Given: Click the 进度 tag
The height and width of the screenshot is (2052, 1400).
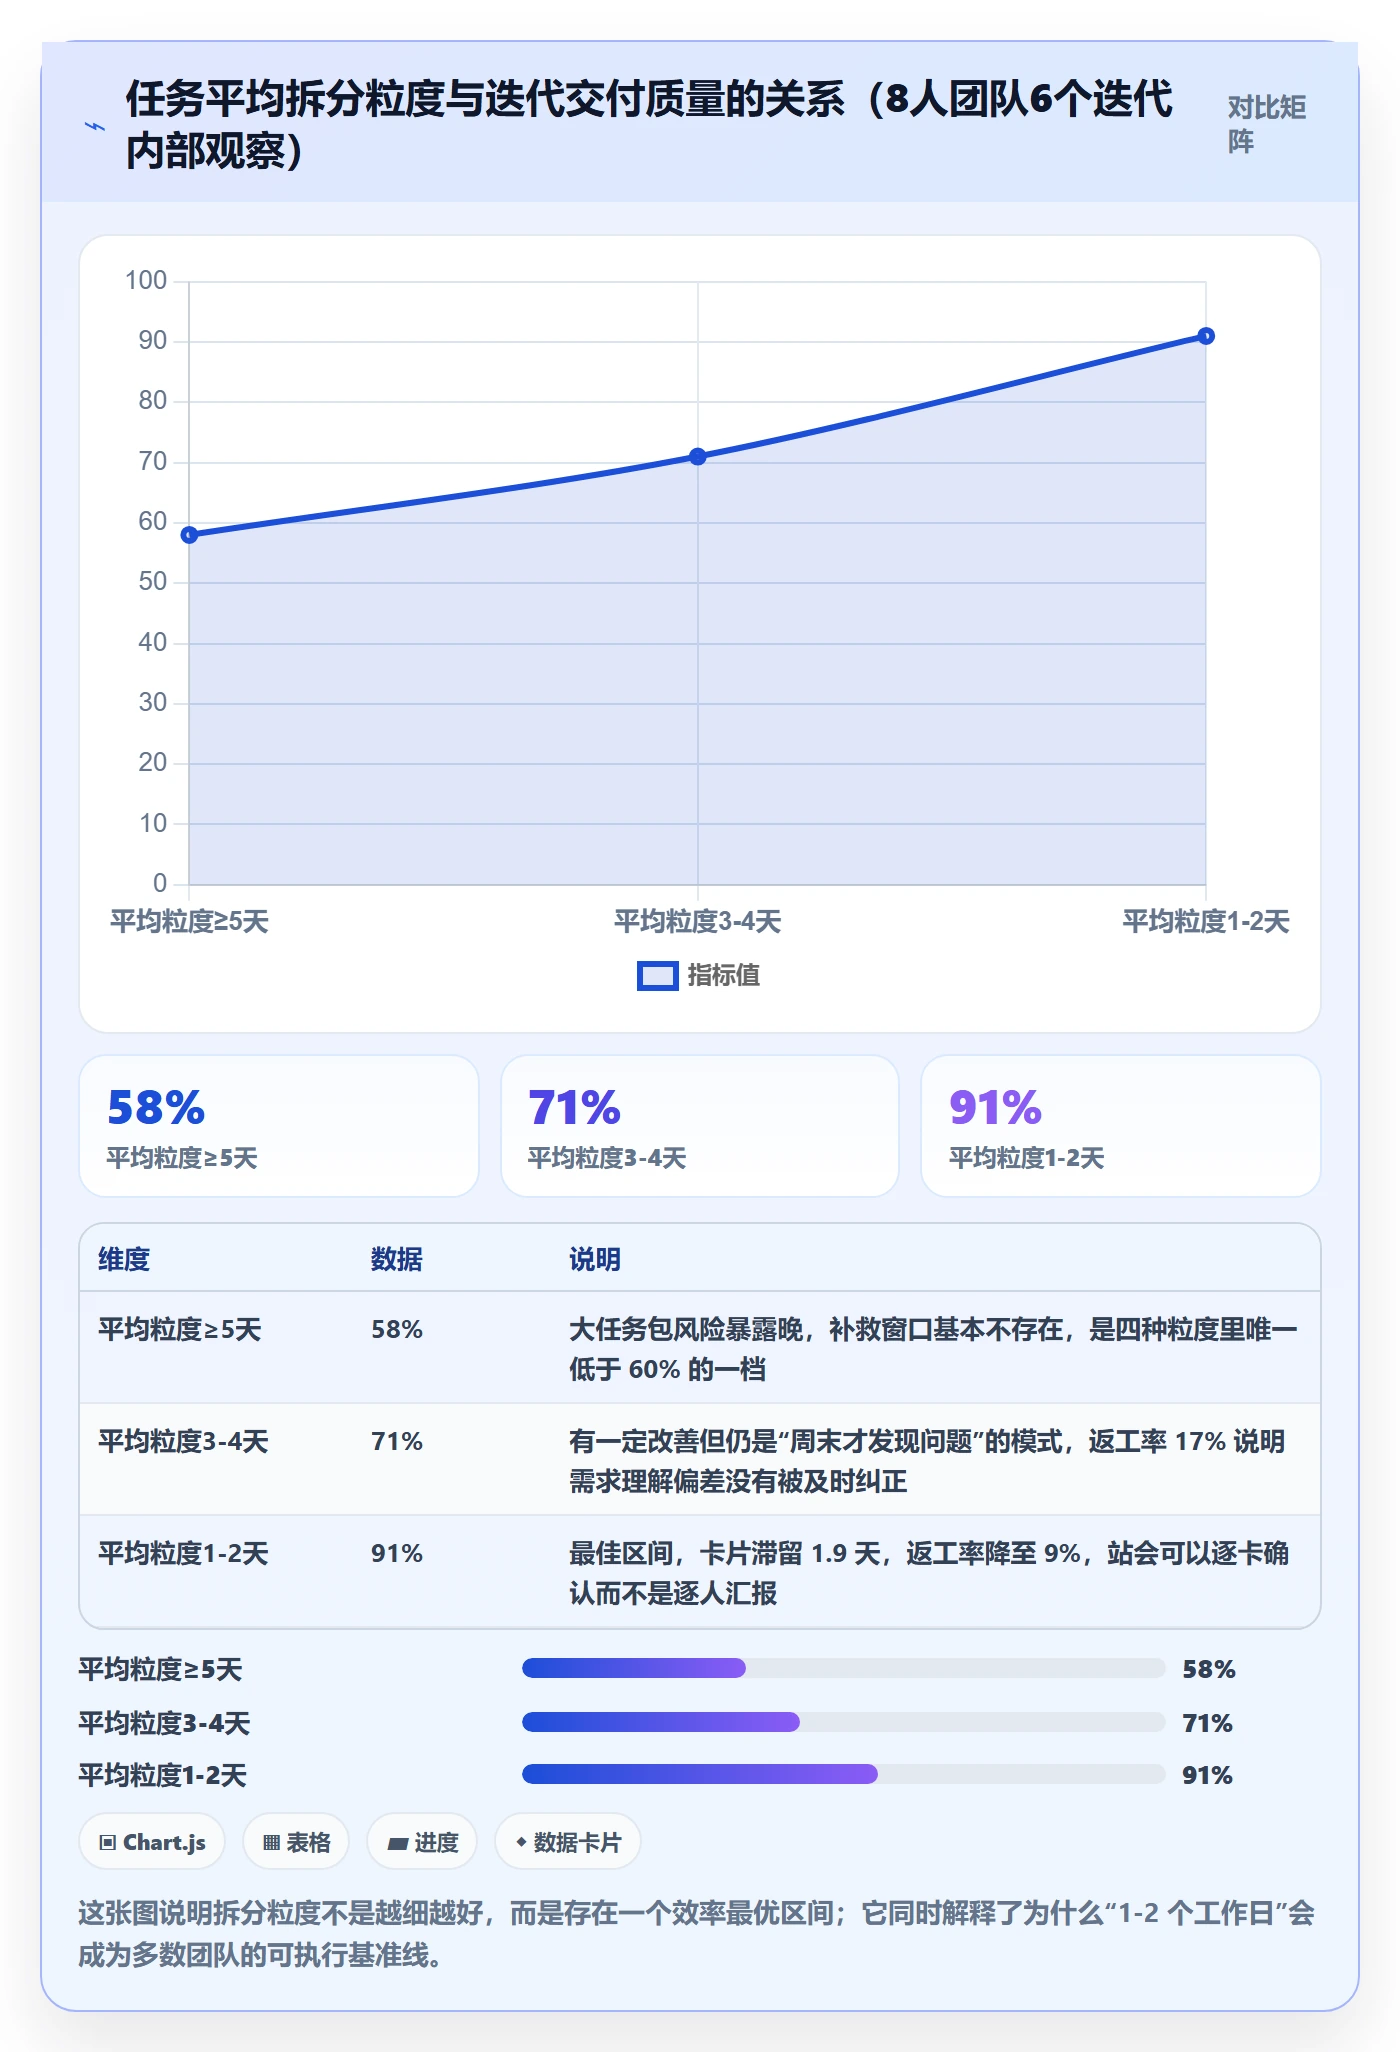Looking at the screenshot, I should tap(422, 1842).
